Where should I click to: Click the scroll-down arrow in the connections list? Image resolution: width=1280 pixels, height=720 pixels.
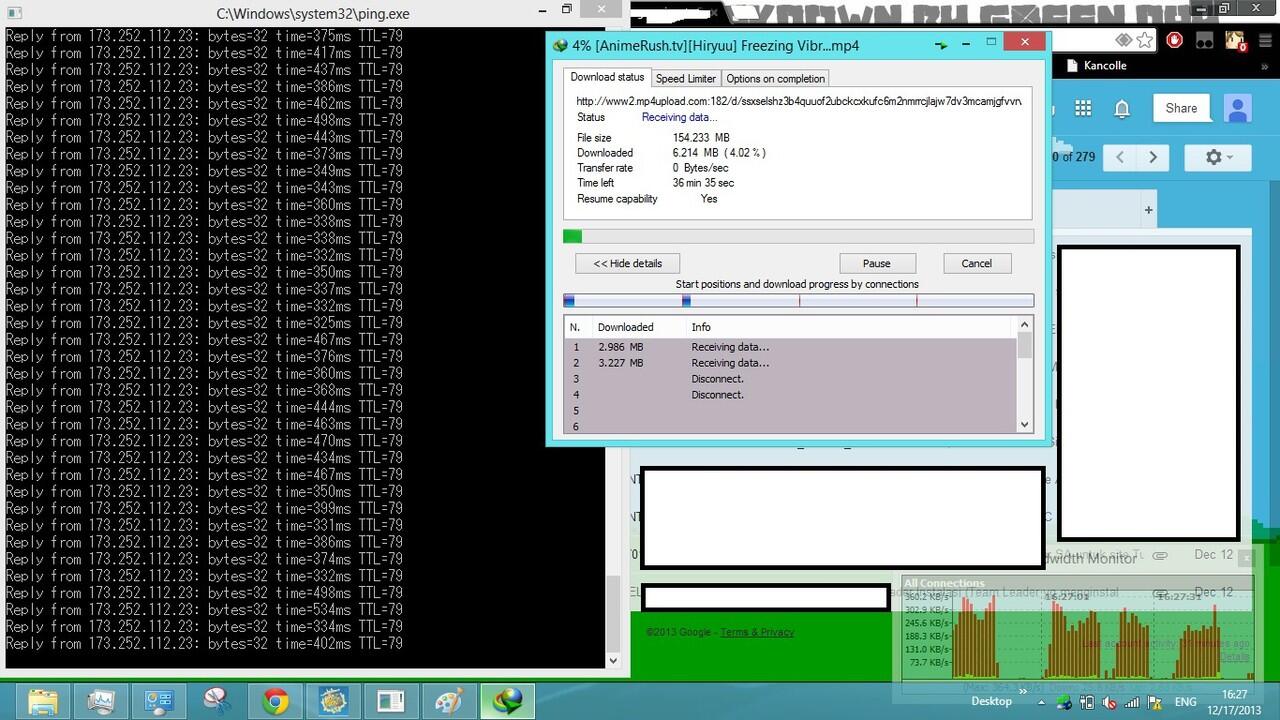point(1025,425)
